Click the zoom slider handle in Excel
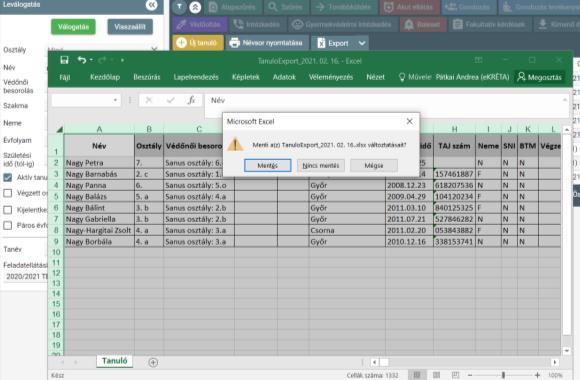The width and height of the screenshot is (580, 380). tap(503, 375)
